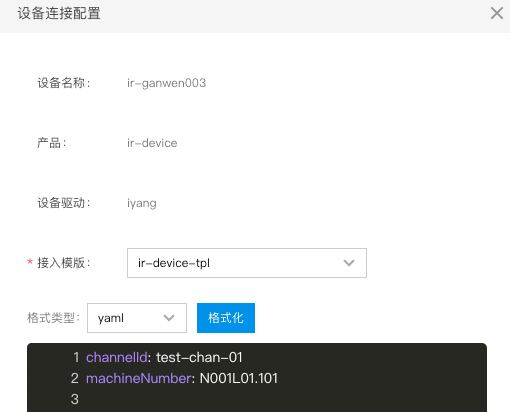Open the 格式类型 yaml selector
The height and width of the screenshot is (412, 510).
[137, 318]
